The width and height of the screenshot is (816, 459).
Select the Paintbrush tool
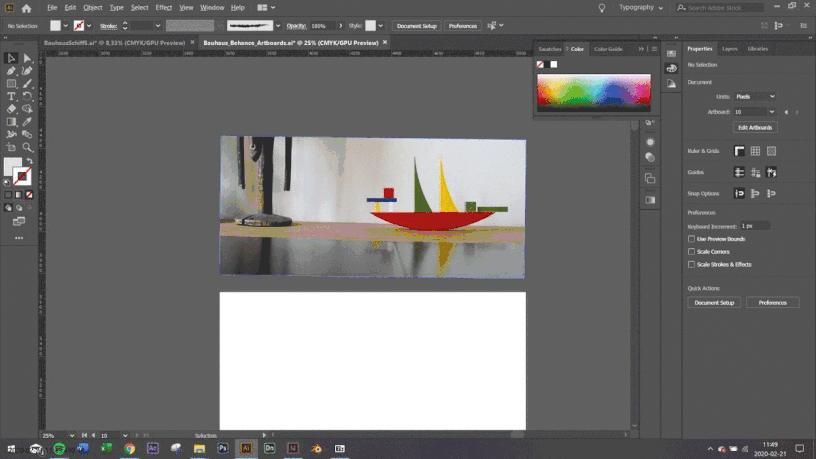pos(27,83)
